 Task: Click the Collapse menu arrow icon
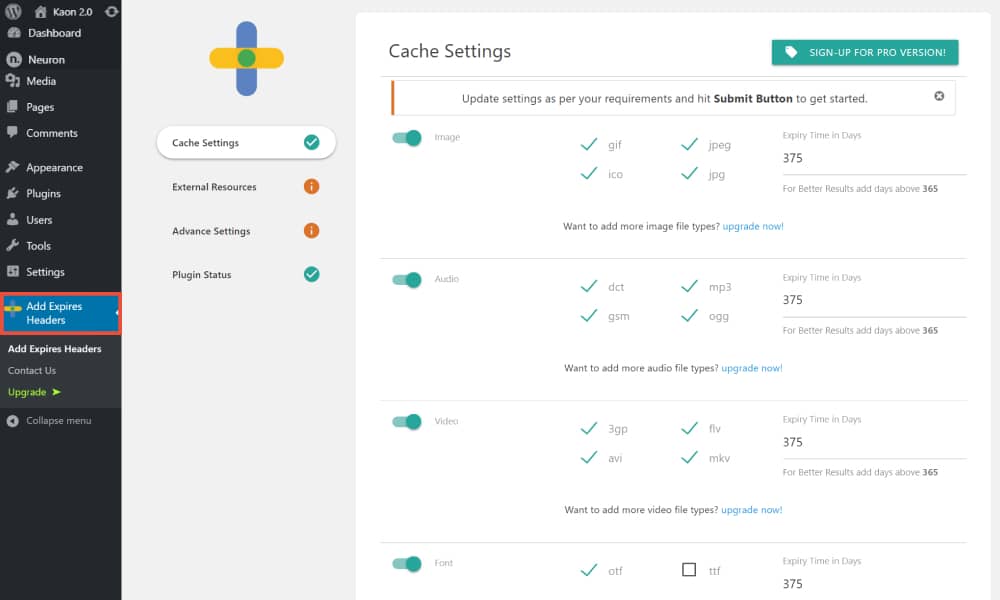click(x=13, y=421)
